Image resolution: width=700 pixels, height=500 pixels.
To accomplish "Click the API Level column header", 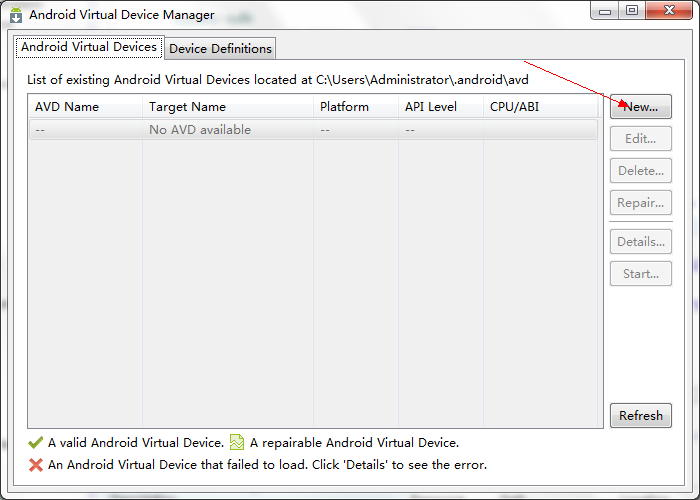I will pos(441,107).
